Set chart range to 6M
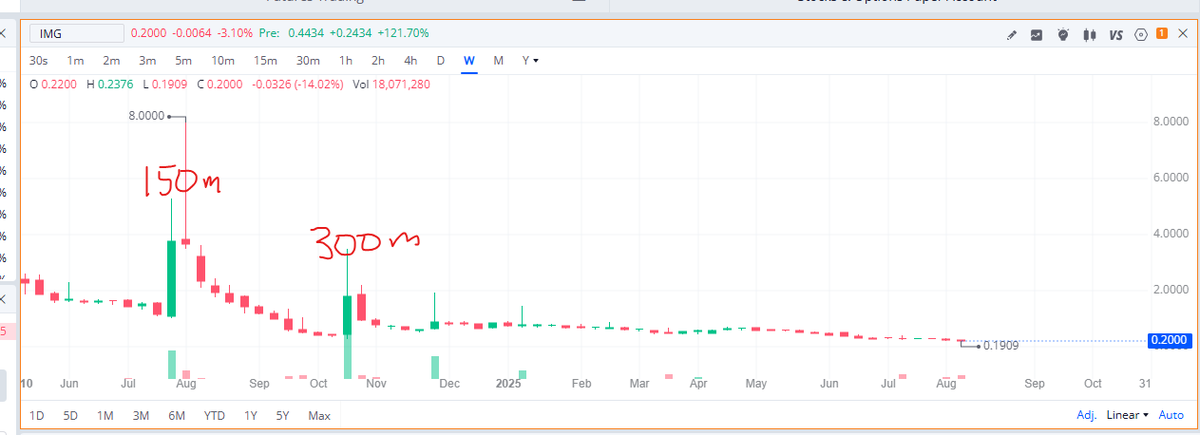This screenshot has width=1200, height=435. point(177,415)
